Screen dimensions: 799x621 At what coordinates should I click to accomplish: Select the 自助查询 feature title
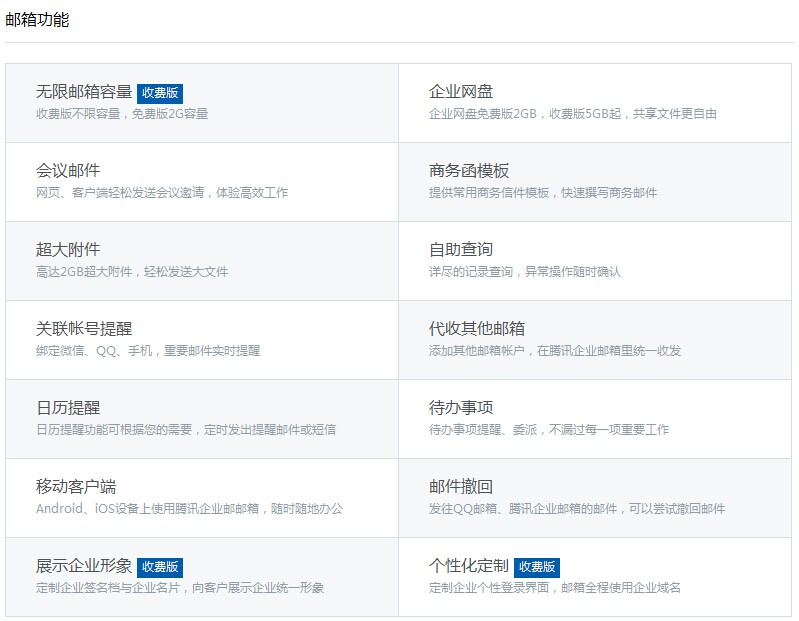461,250
